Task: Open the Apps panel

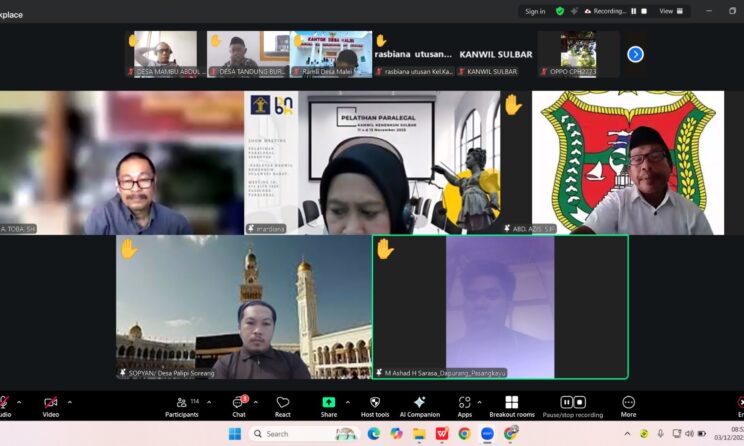Action: click(x=464, y=404)
